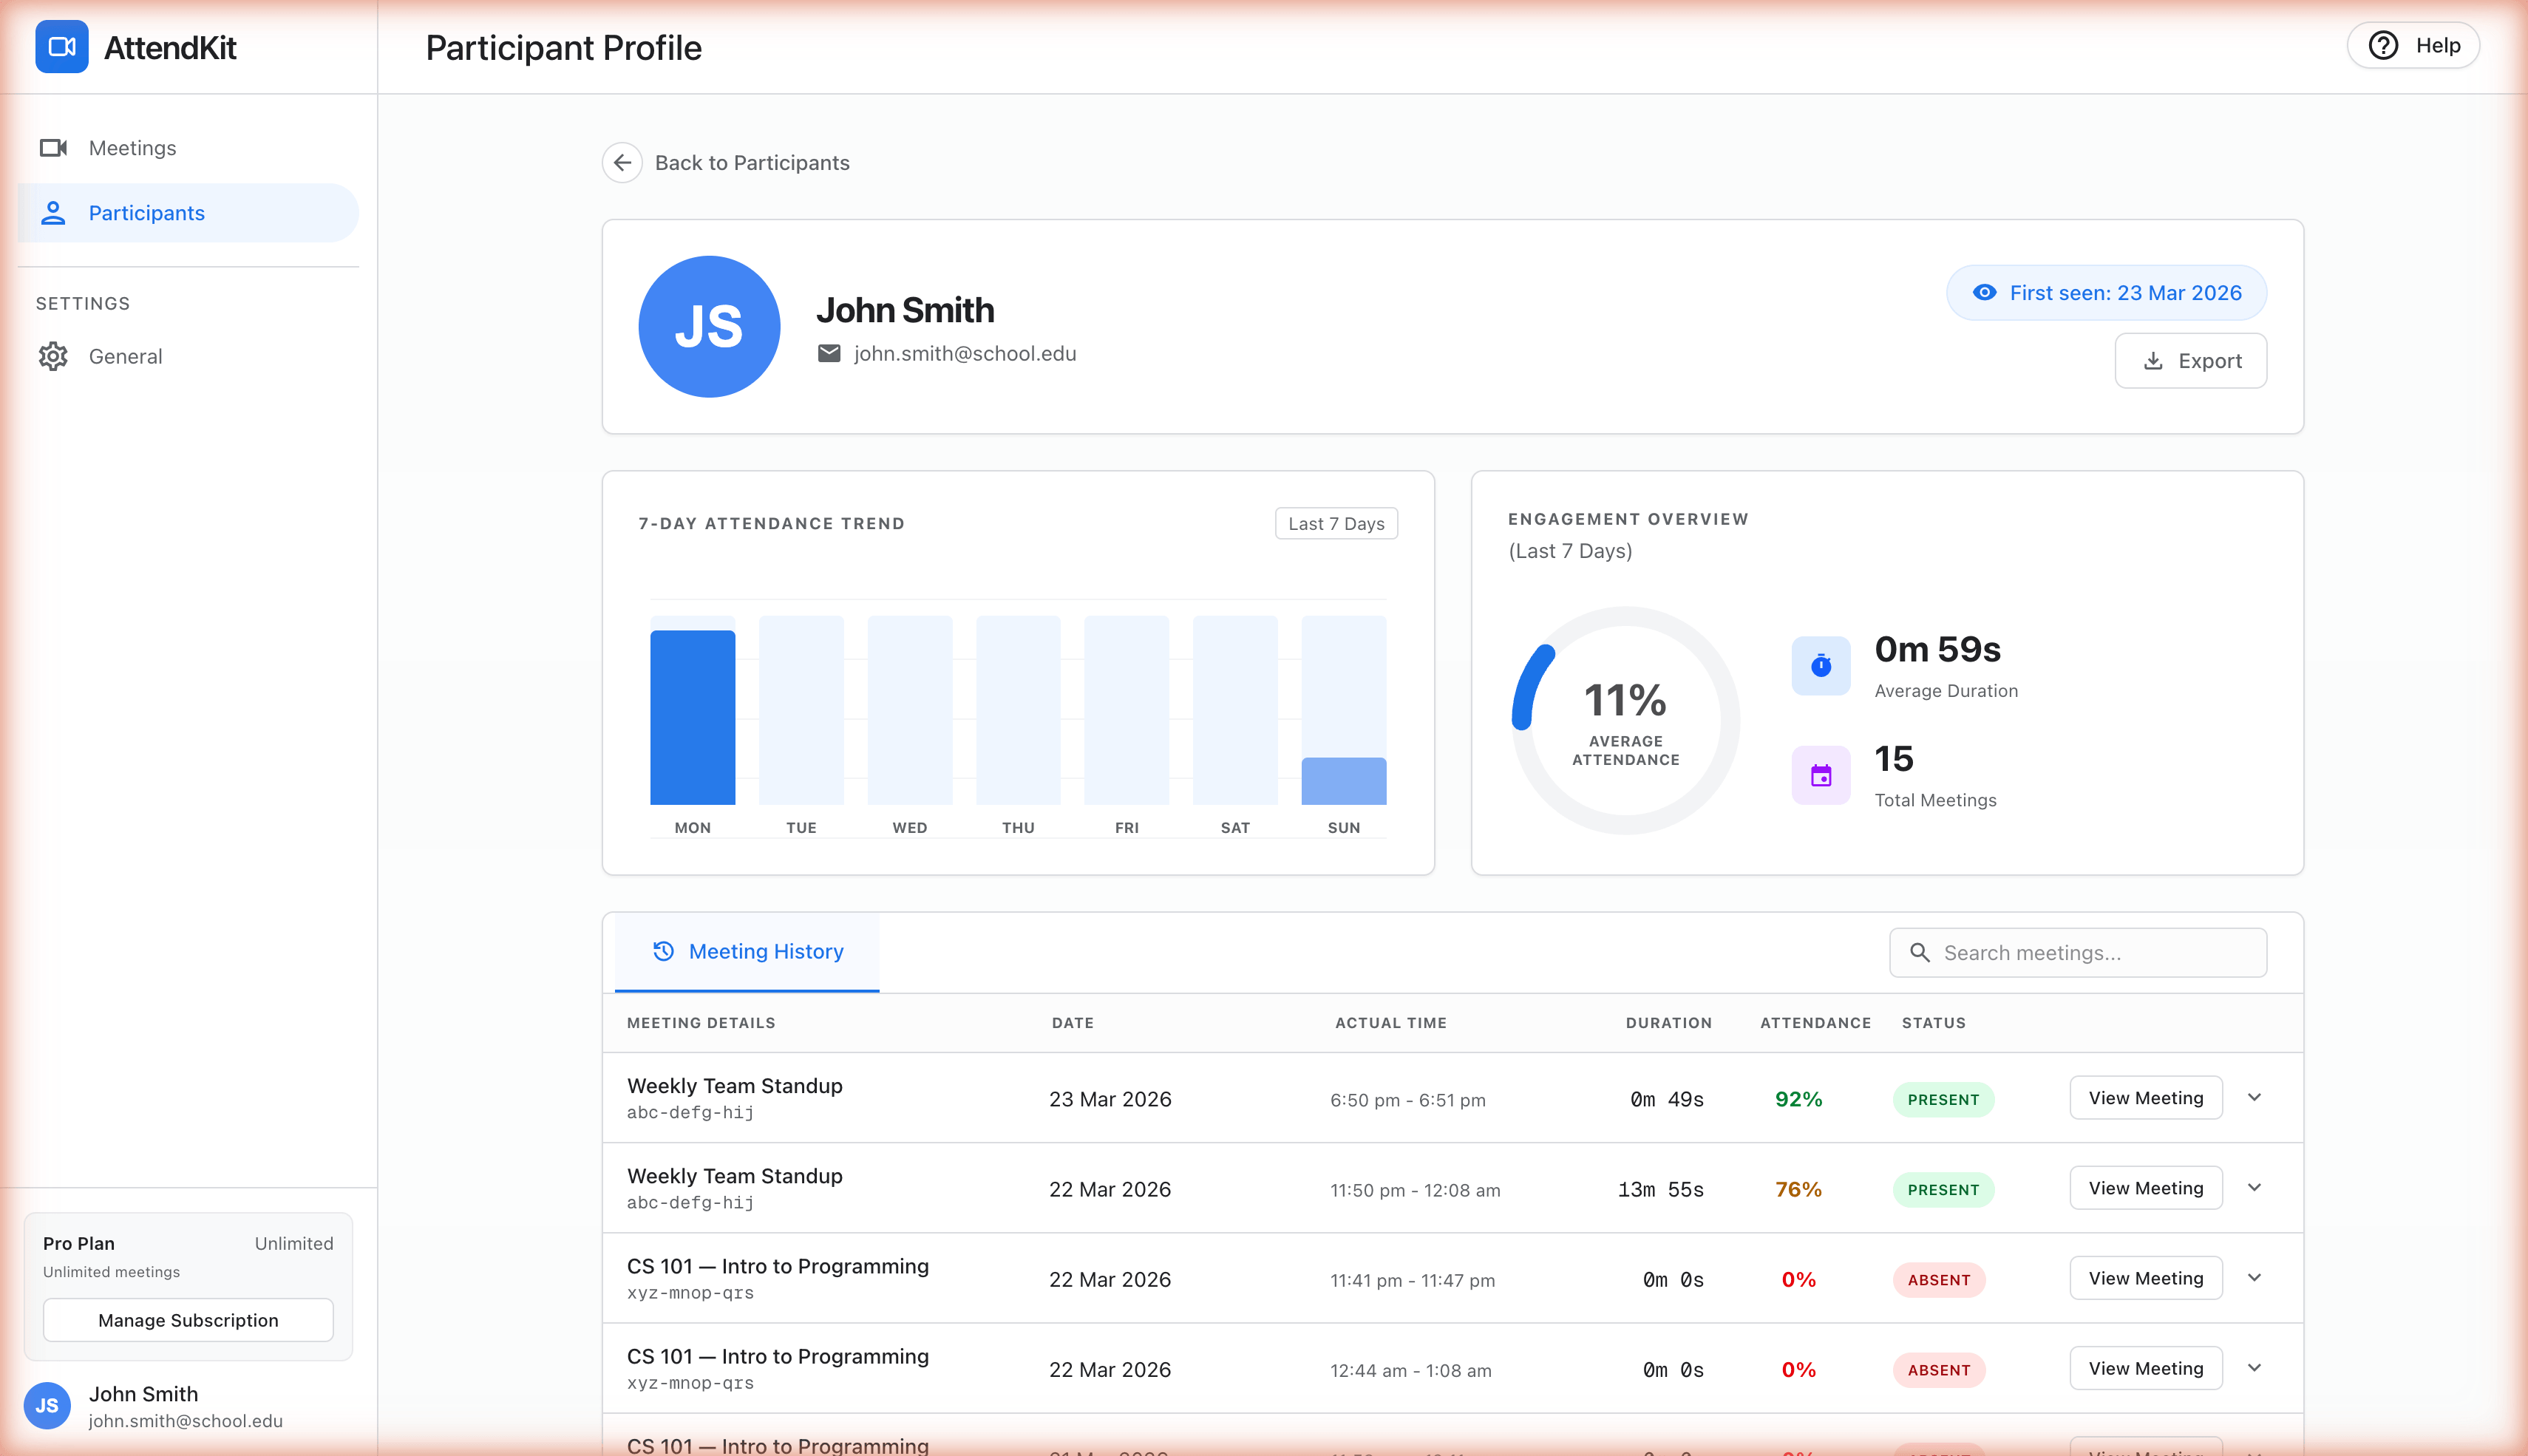The image size is (2528, 1456).
Task: Click the Meeting History clock icon
Action: [x=663, y=951]
